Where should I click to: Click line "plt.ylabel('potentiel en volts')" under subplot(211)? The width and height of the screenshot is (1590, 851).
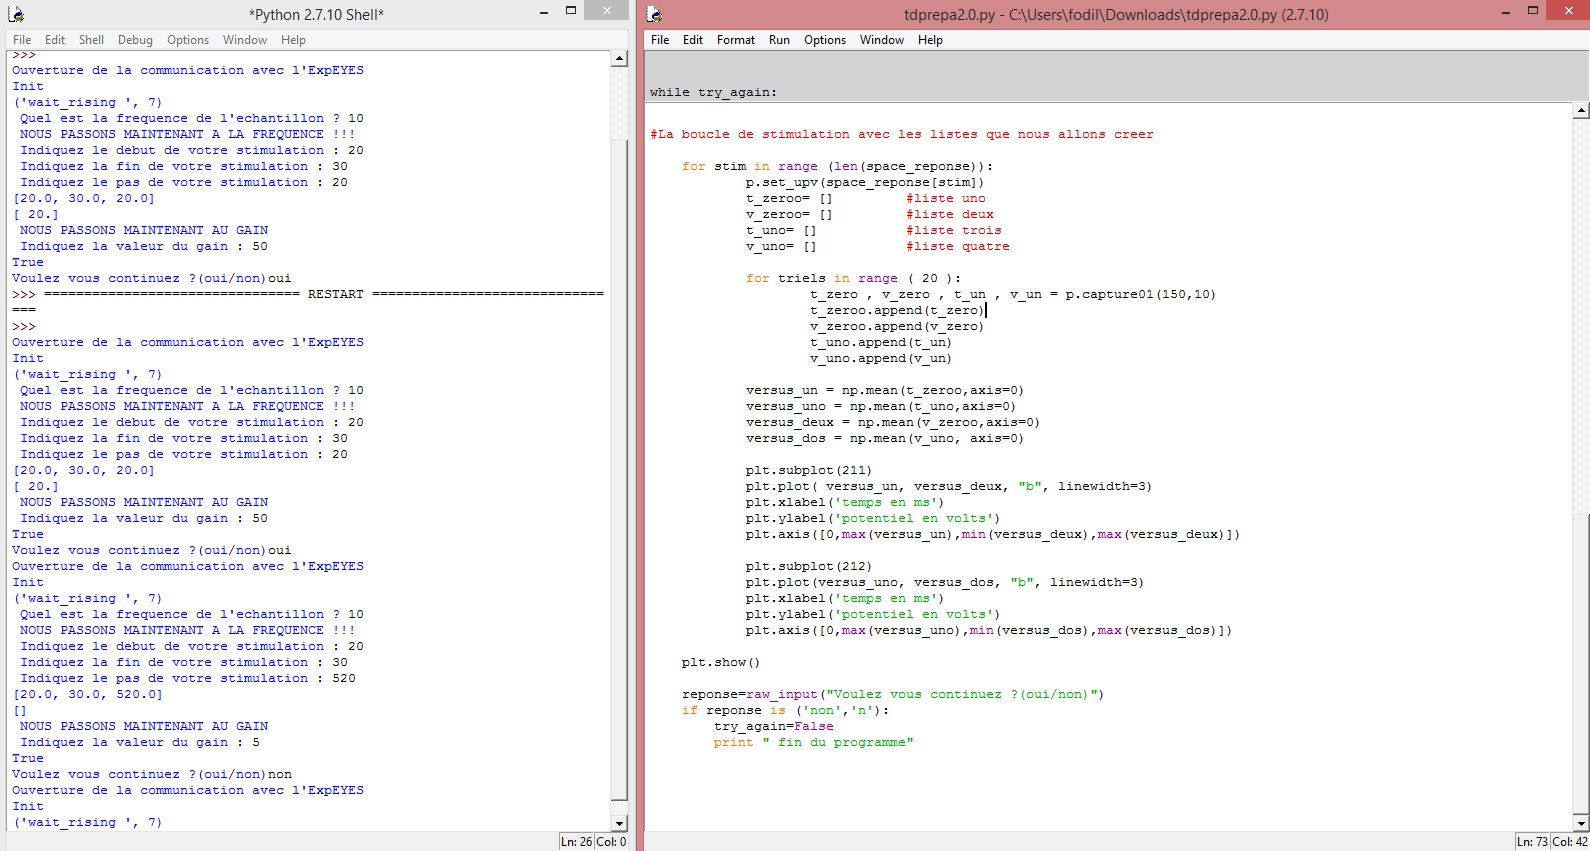[873, 518]
